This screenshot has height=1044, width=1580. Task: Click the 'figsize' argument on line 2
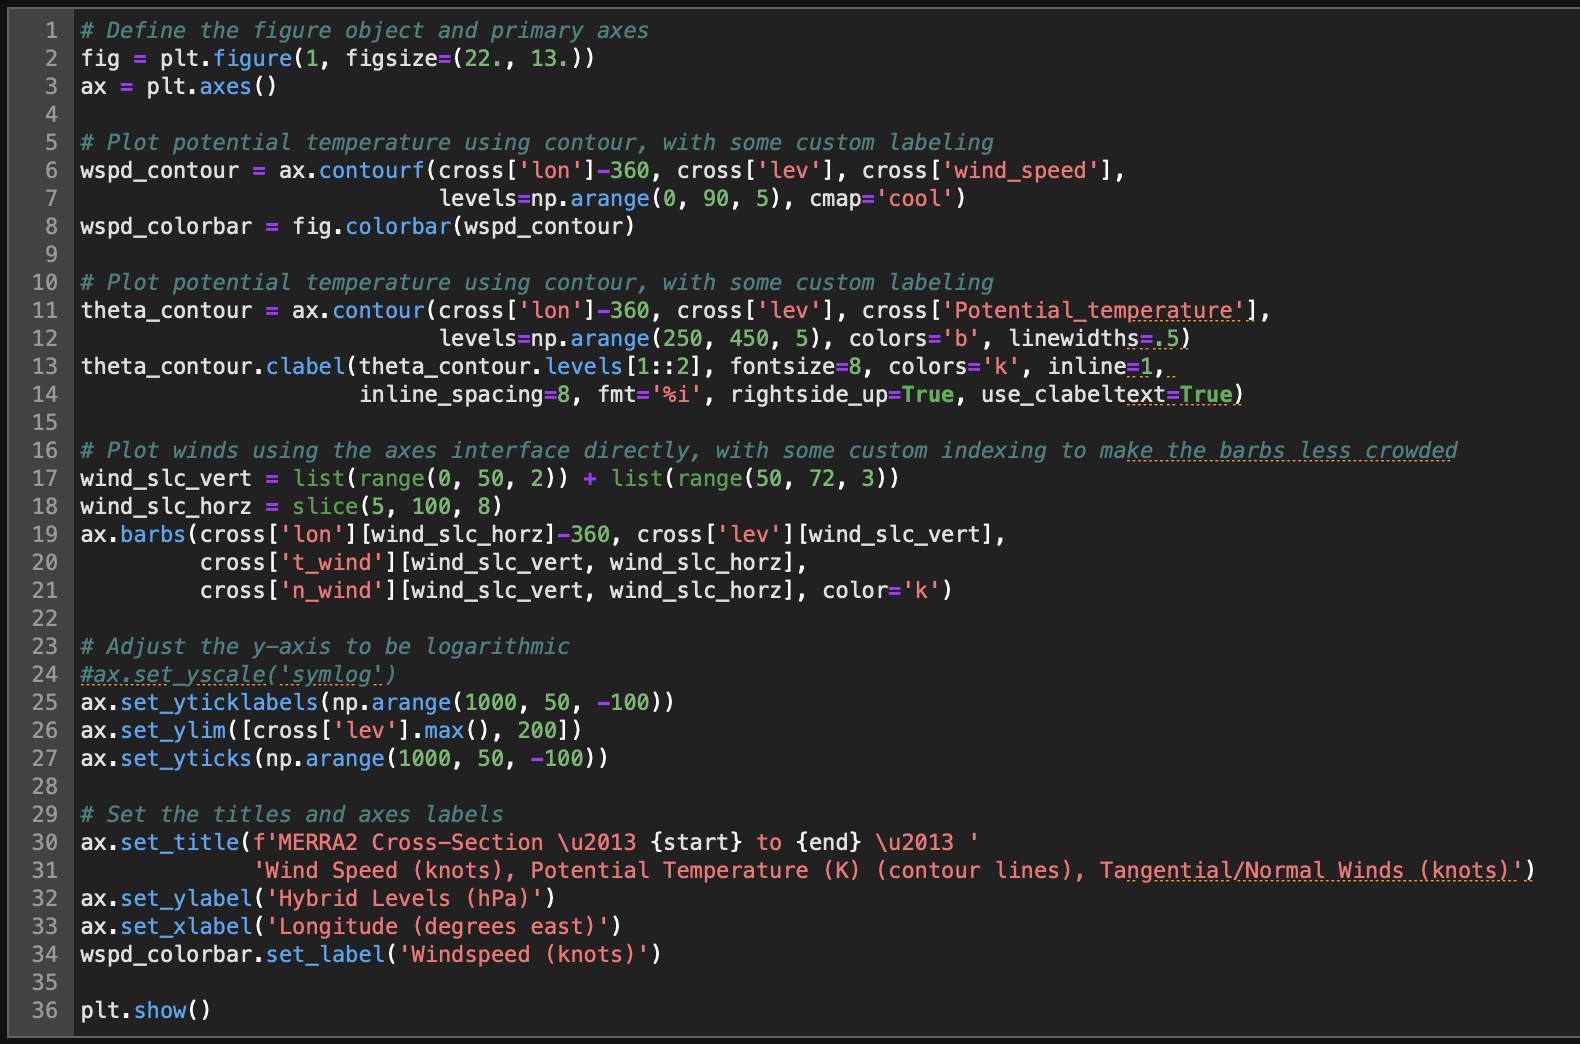tap(391, 58)
